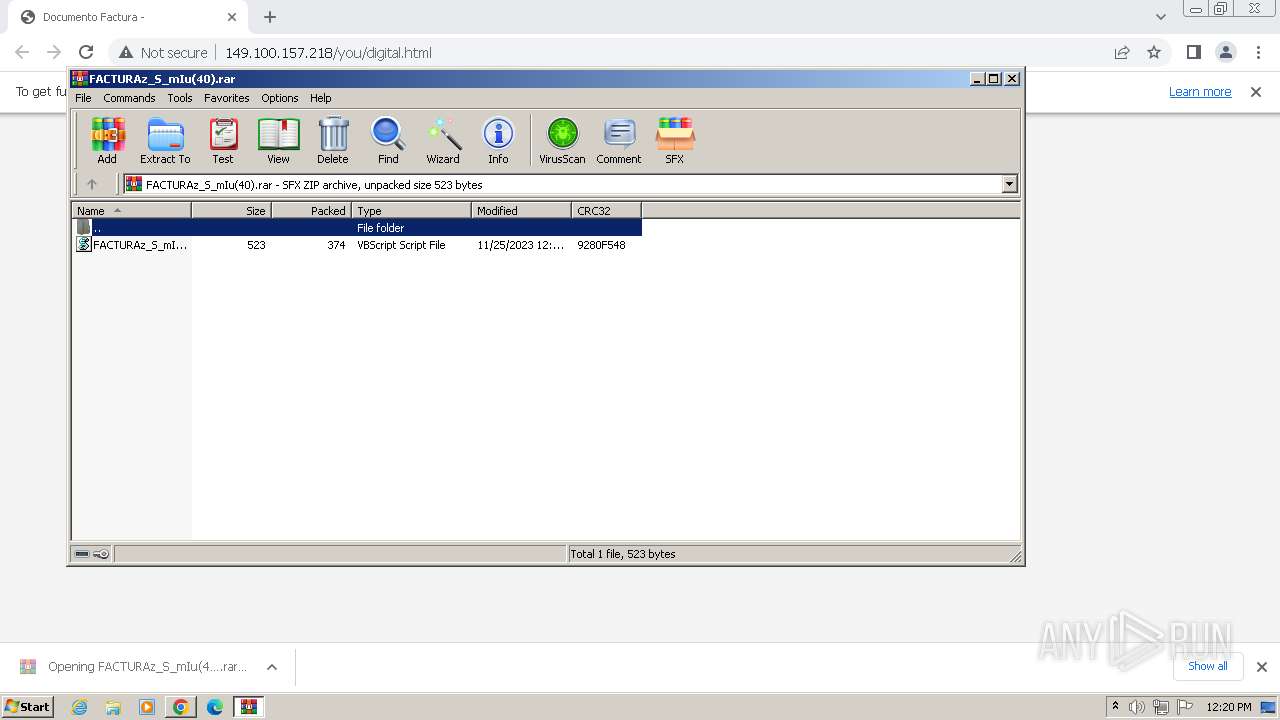Open File Explorer from the taskbar
The height and width of the screenshot is (720, 1280).
pyautogui.click(x=113, y=707)
